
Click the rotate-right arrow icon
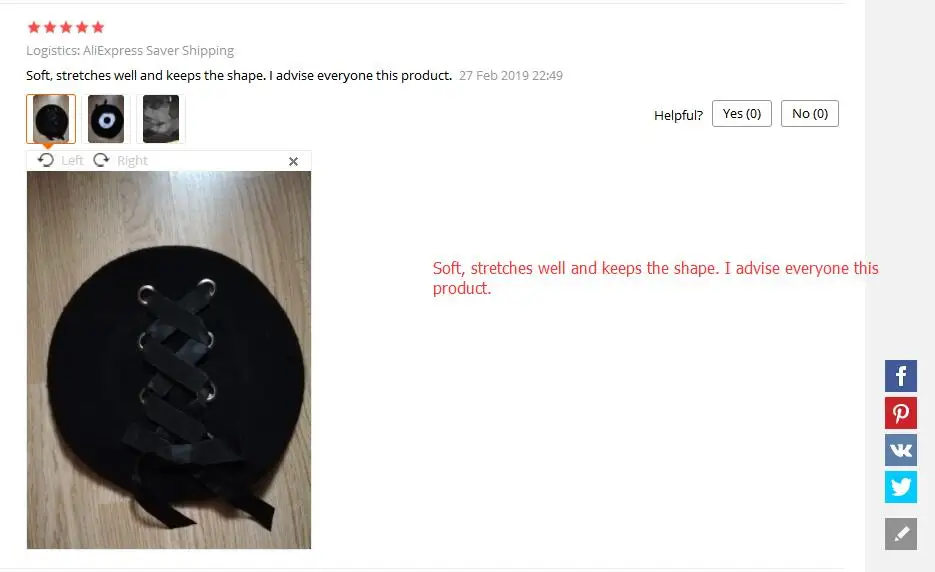[101, 160]
